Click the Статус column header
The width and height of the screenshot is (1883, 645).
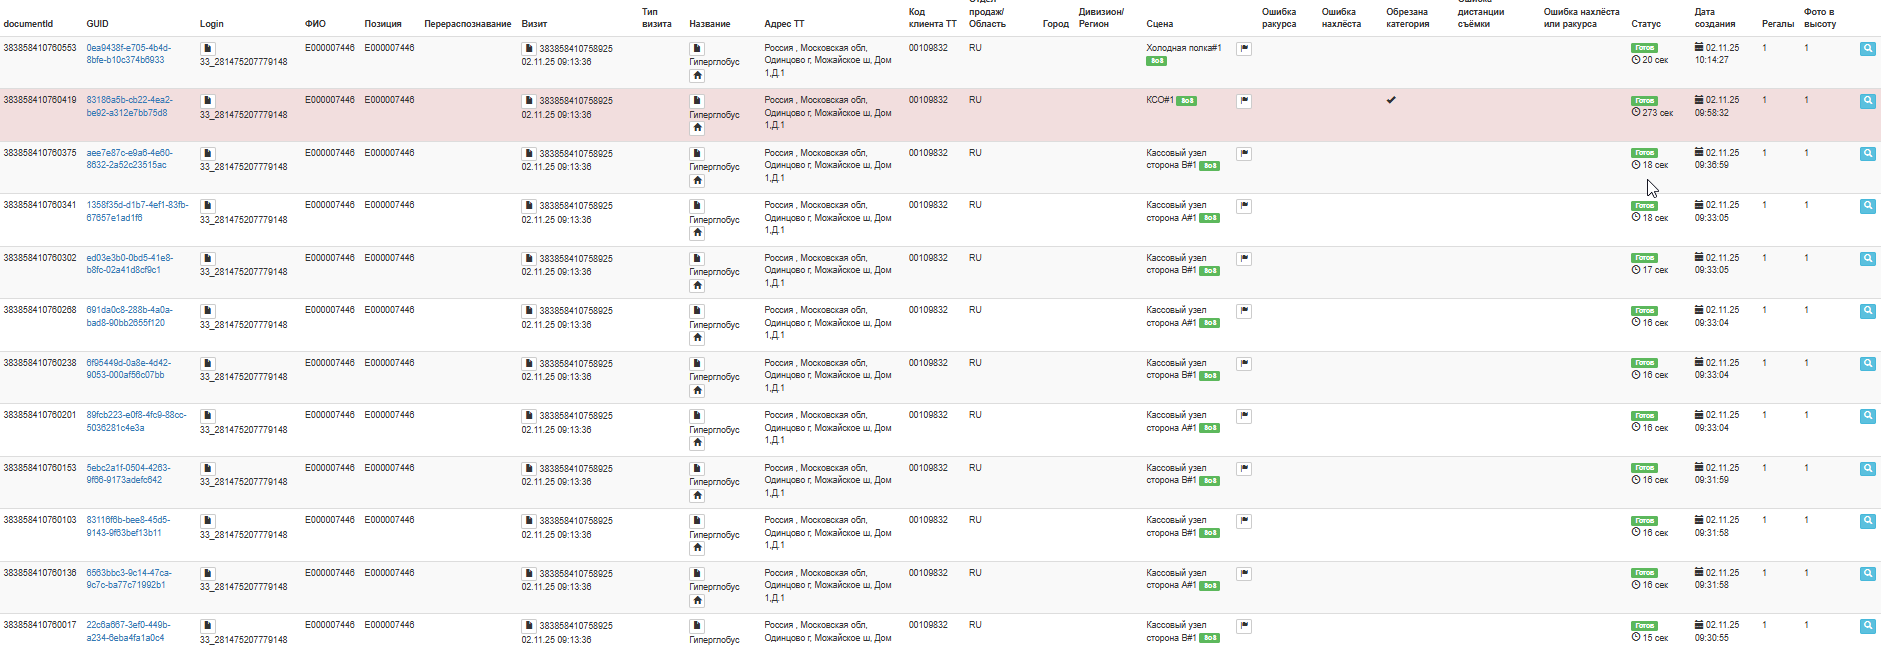[x=1645, y=24]
